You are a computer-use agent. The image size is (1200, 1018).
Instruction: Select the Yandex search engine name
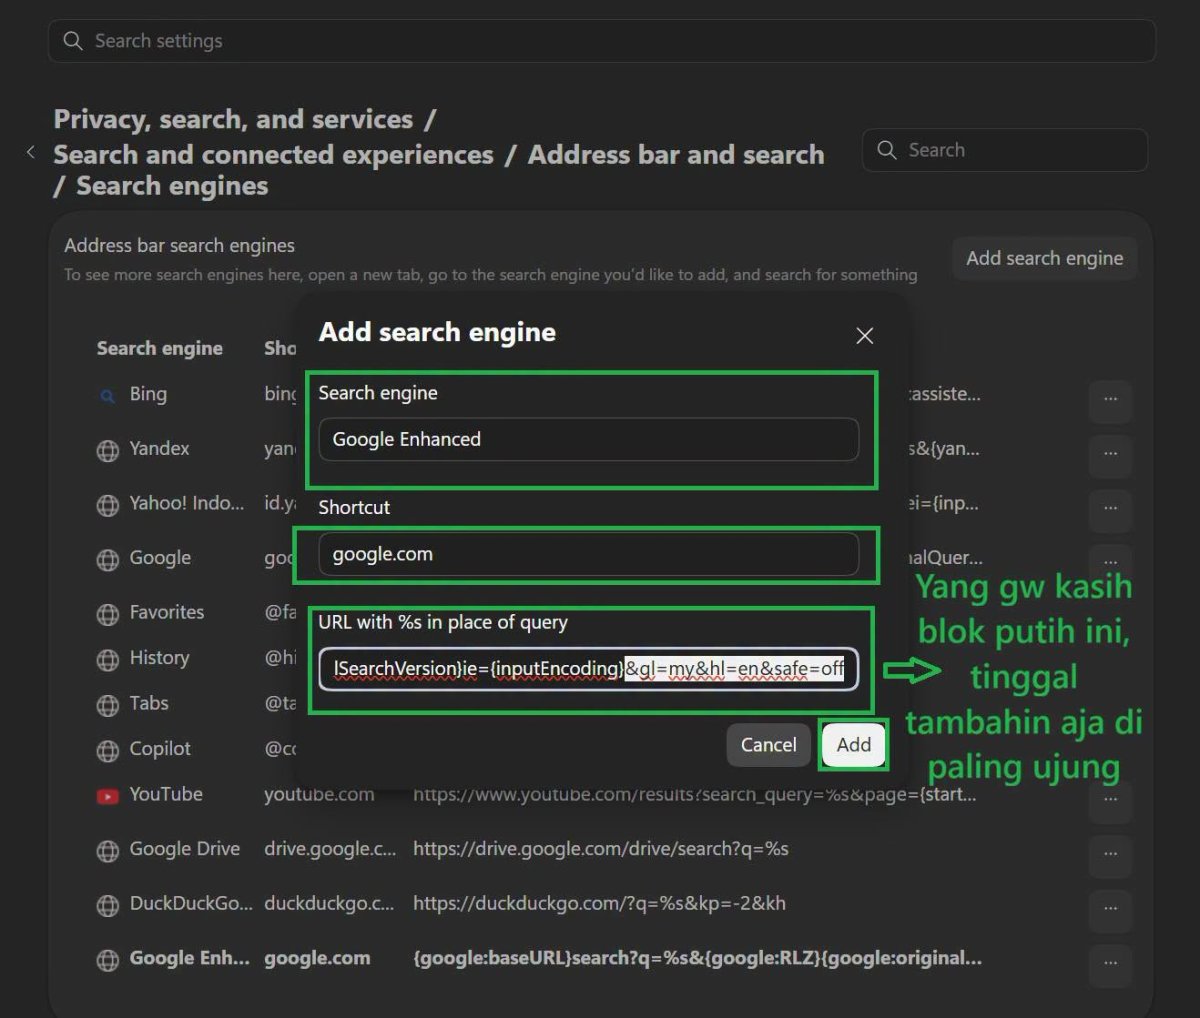(159, 448)
